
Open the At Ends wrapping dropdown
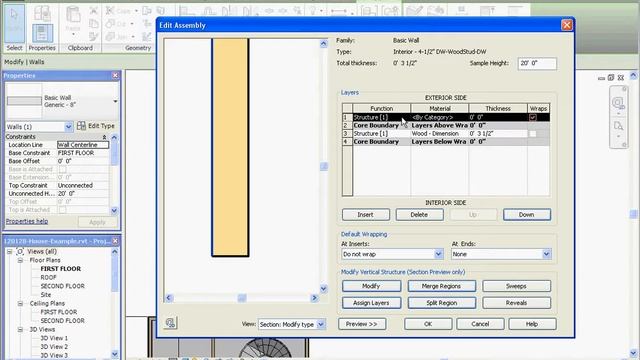[547, 254]
